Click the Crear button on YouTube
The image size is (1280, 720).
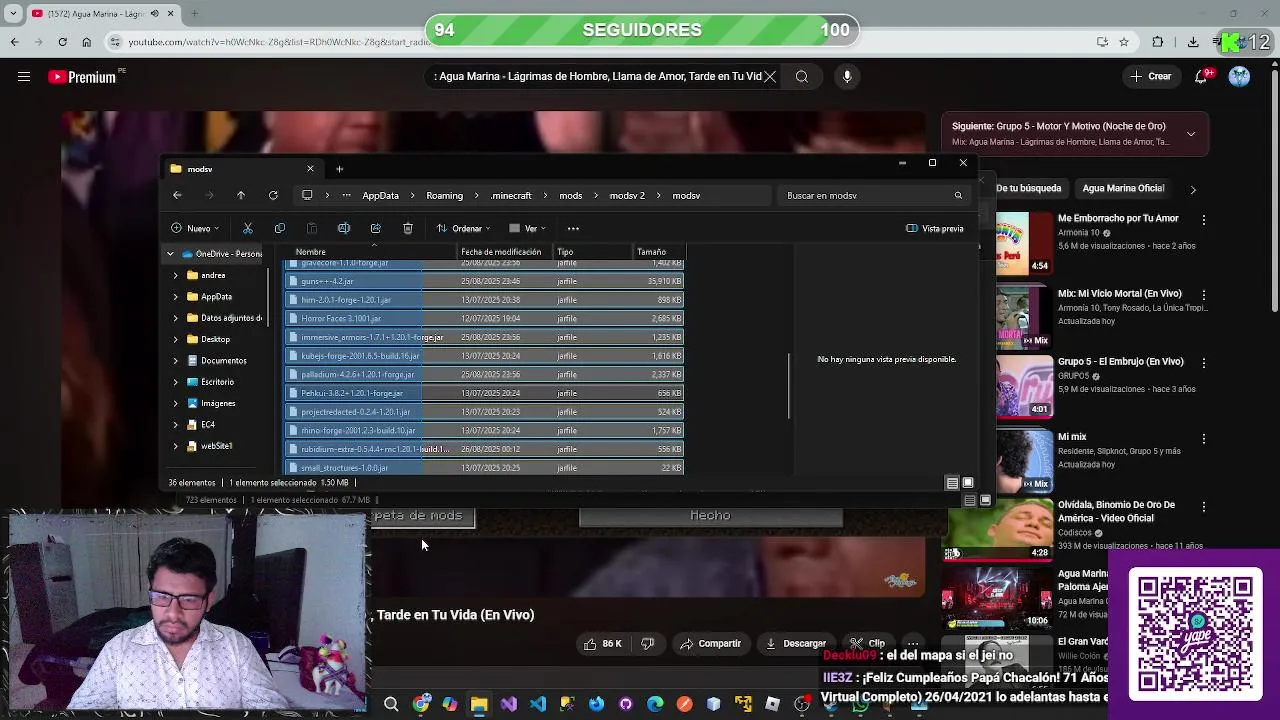[x=1150, y=76]
